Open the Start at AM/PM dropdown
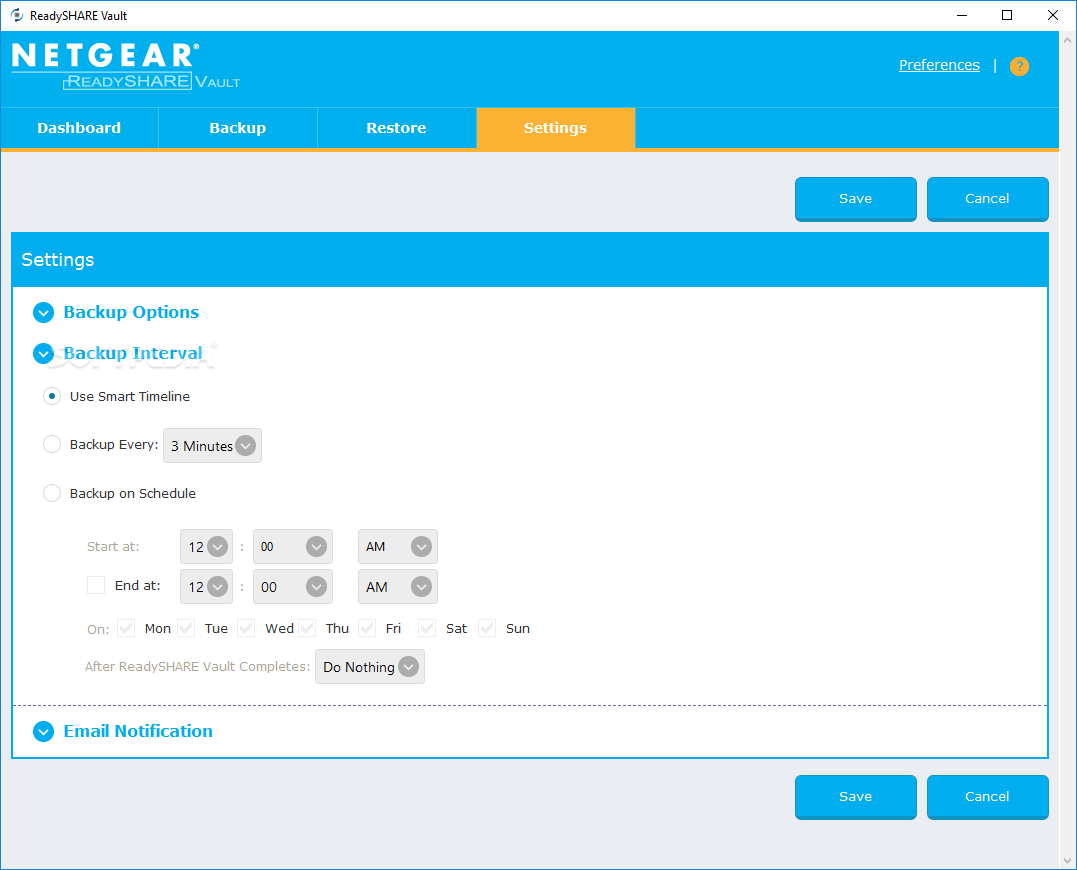 [398, 547]
